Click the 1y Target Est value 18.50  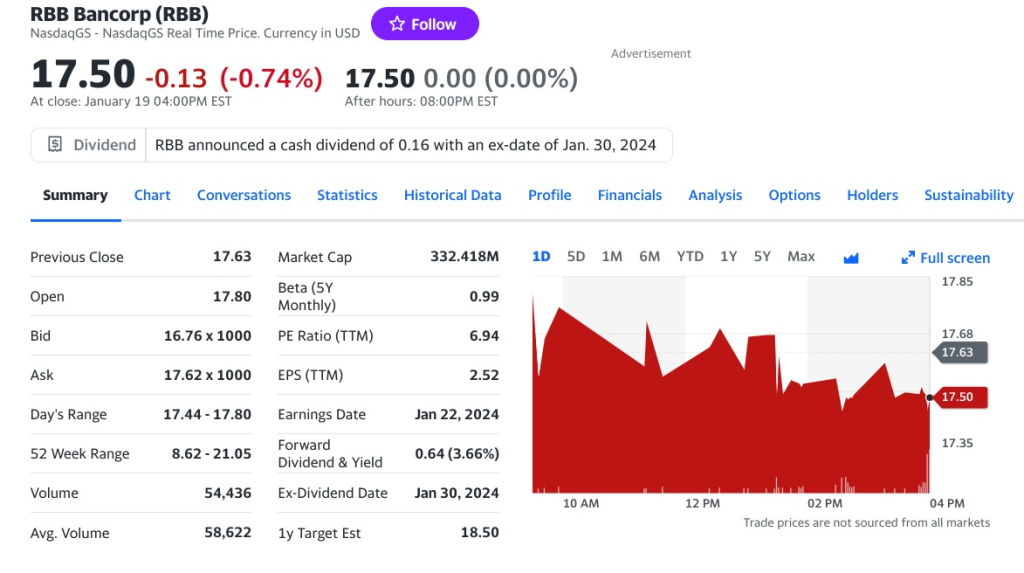click(x=480, y=532)
